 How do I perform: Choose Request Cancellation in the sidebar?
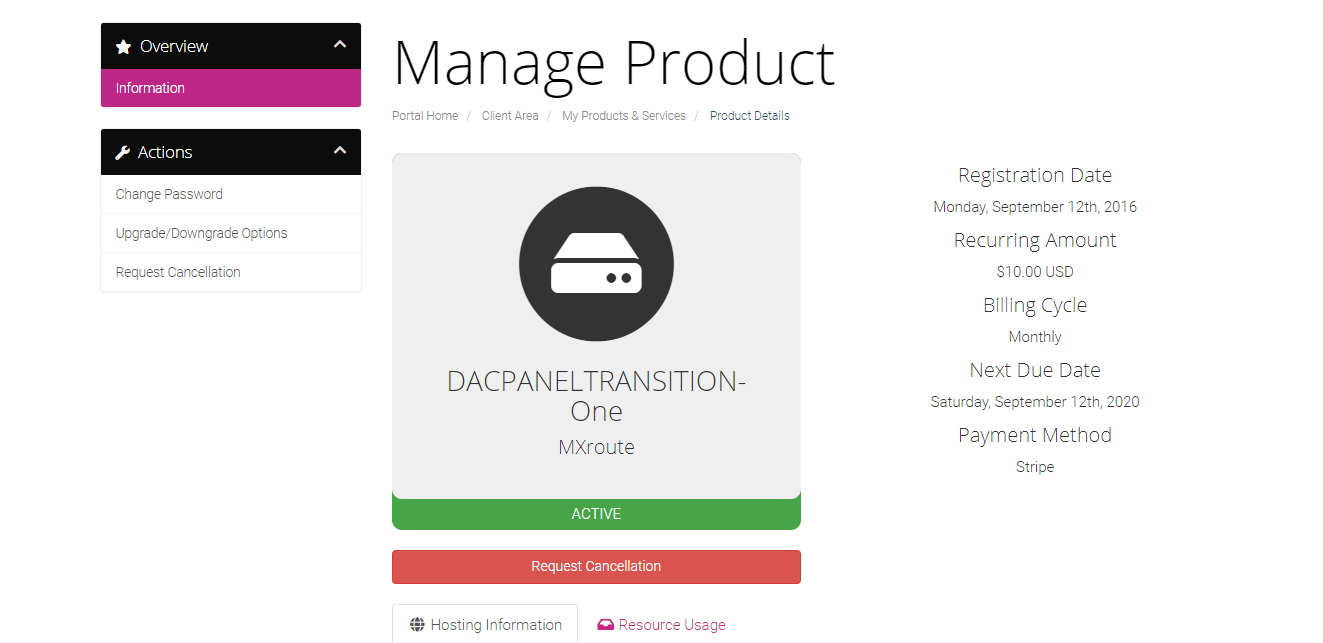pos(231,272)
